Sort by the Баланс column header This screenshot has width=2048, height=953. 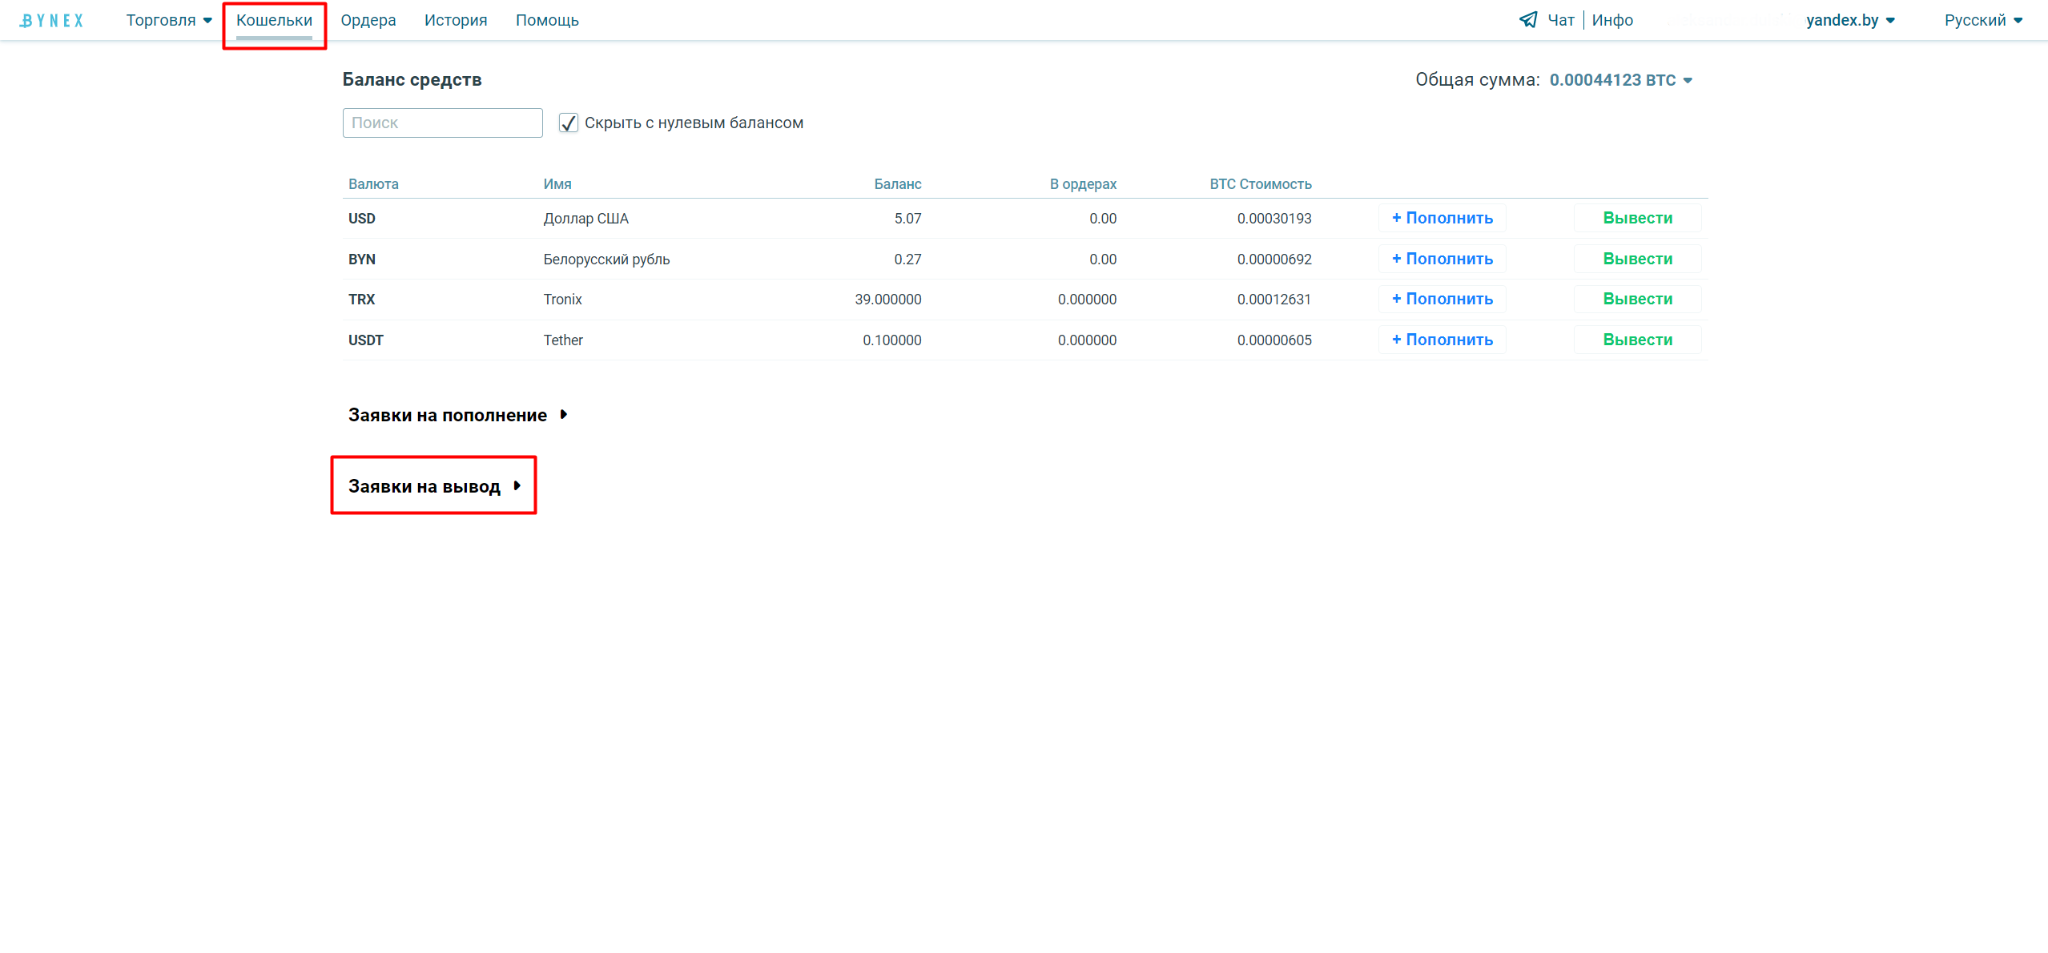(x=897, y=184)
